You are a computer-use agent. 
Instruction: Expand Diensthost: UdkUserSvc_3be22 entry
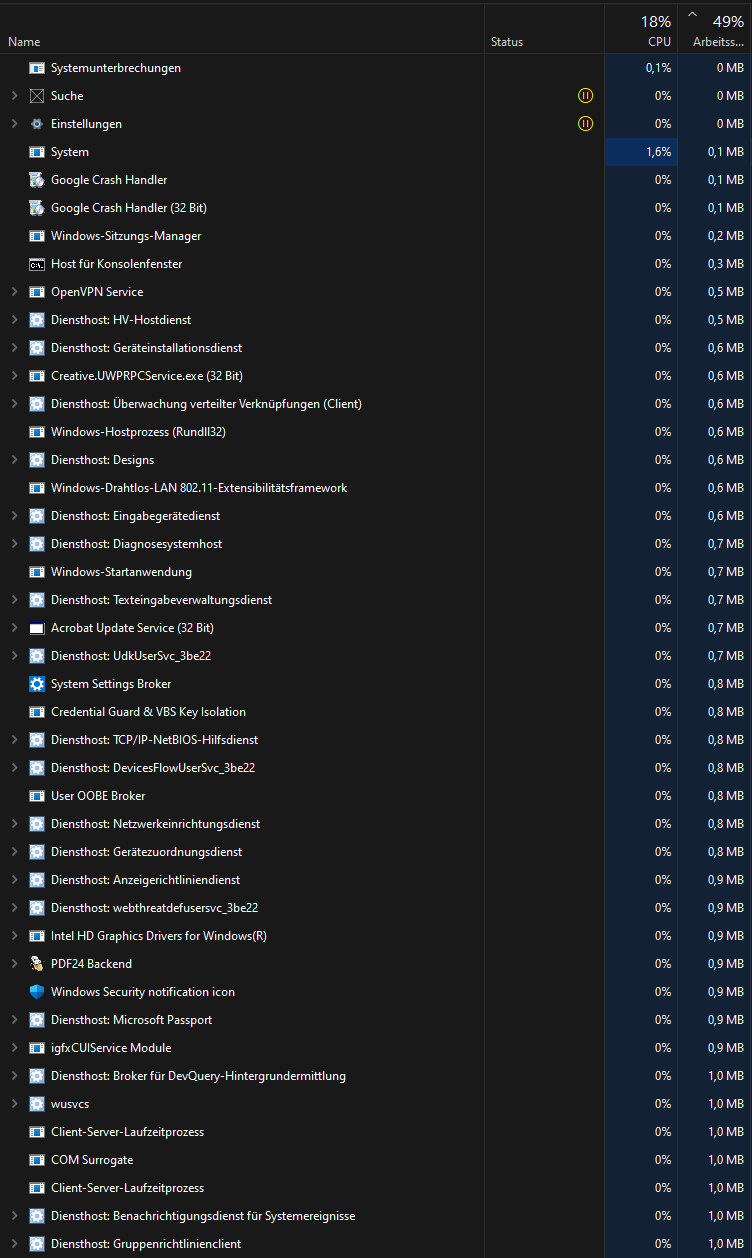pyautogui.click(x=14, y=656)
